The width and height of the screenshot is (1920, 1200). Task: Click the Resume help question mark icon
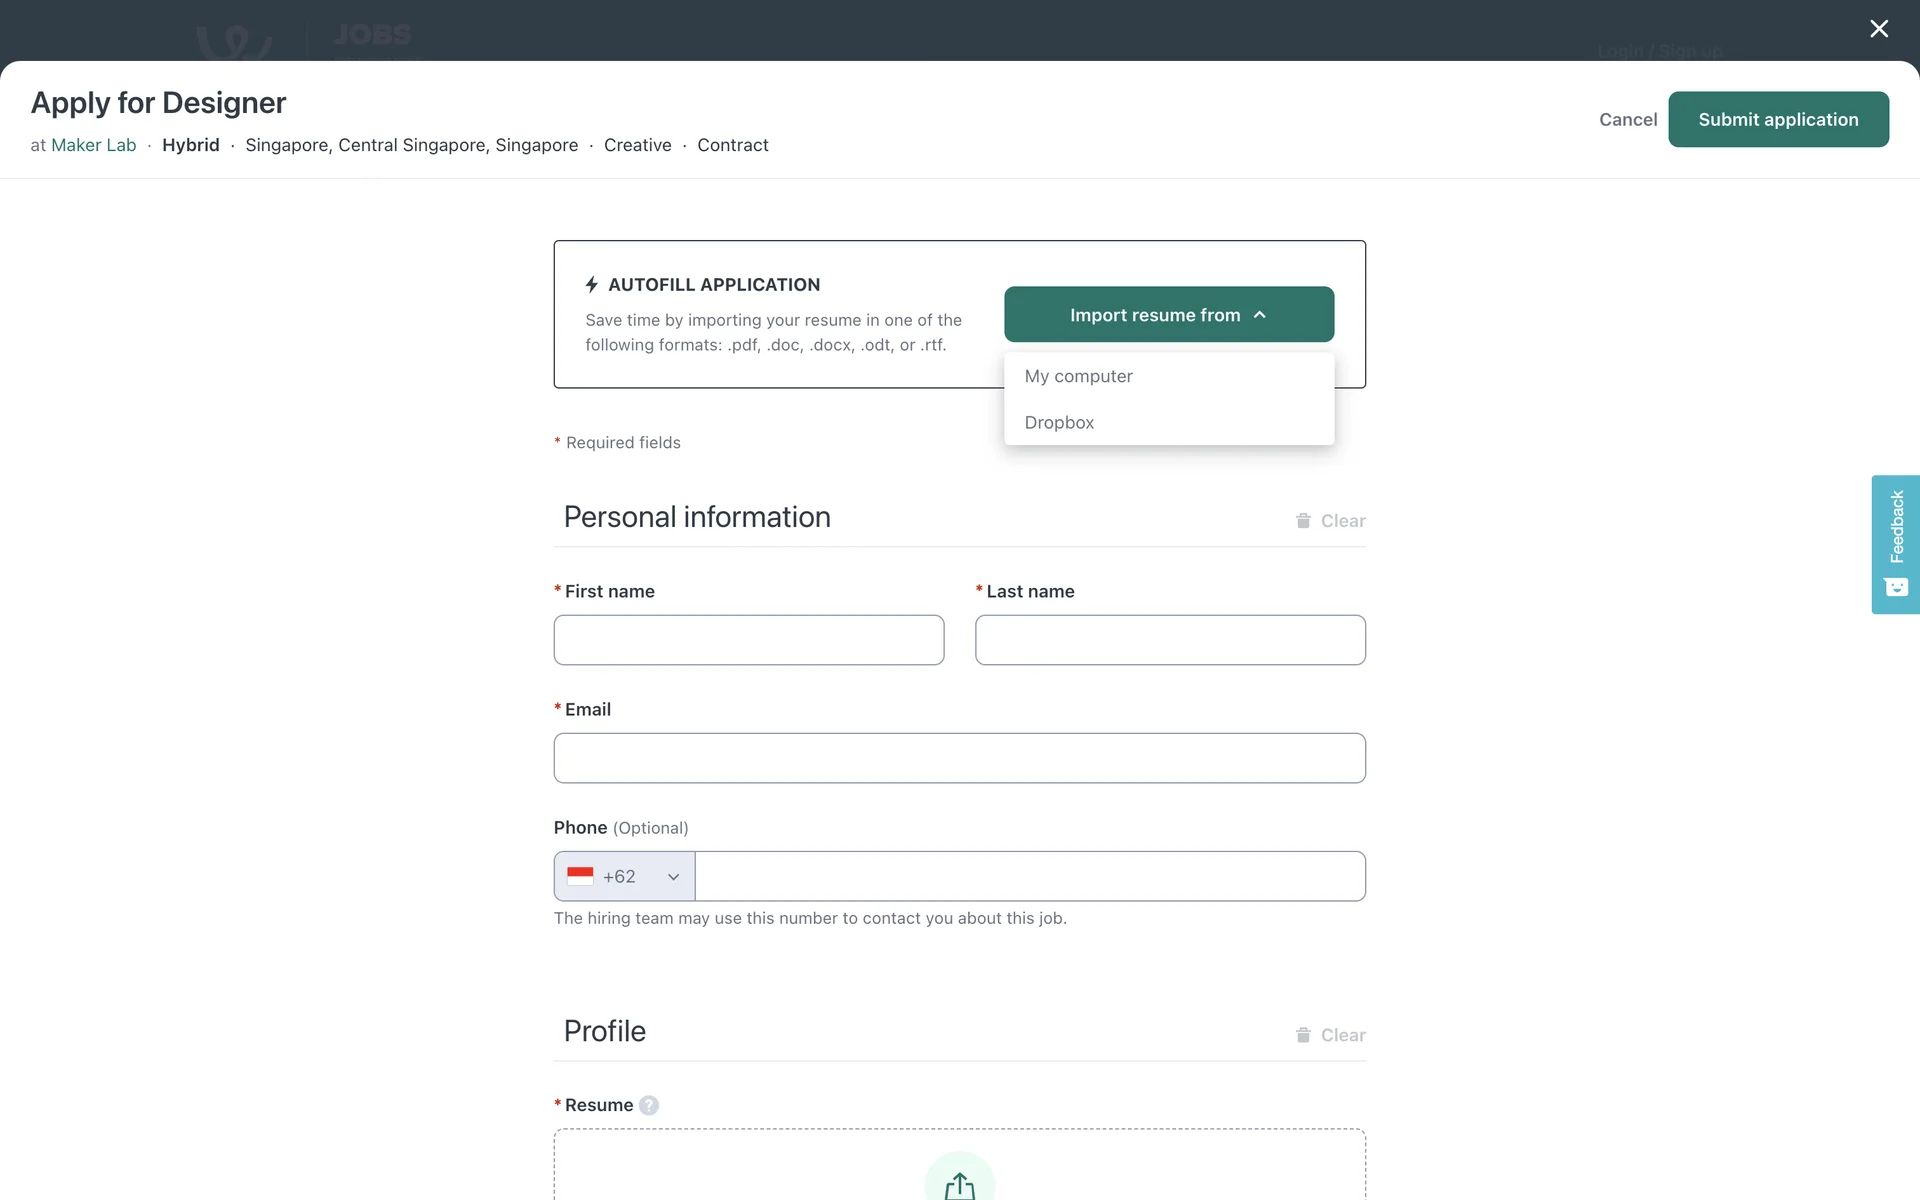pyautogui.click(x=649, y=1105)
